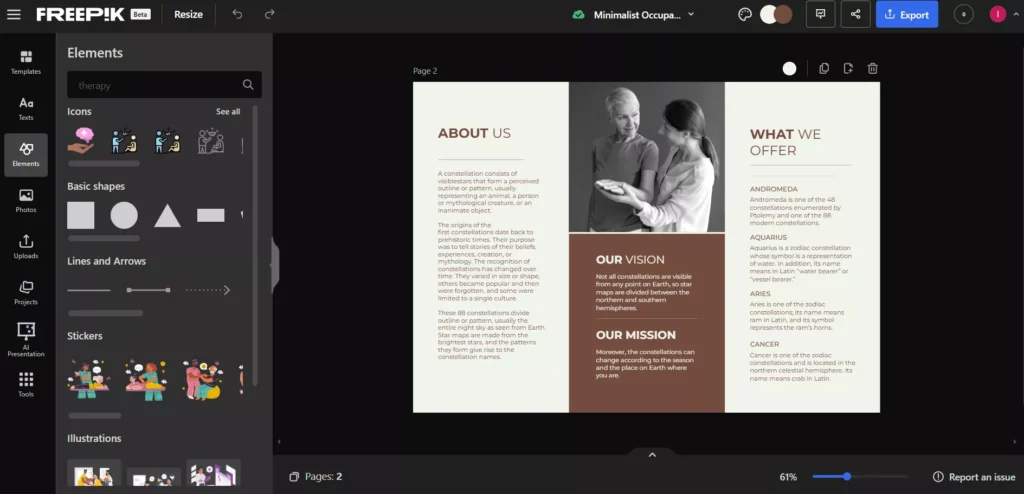Screen dimensions: 1024x494
Task: Click the Resize button
Action: click(x=188, y=14)
